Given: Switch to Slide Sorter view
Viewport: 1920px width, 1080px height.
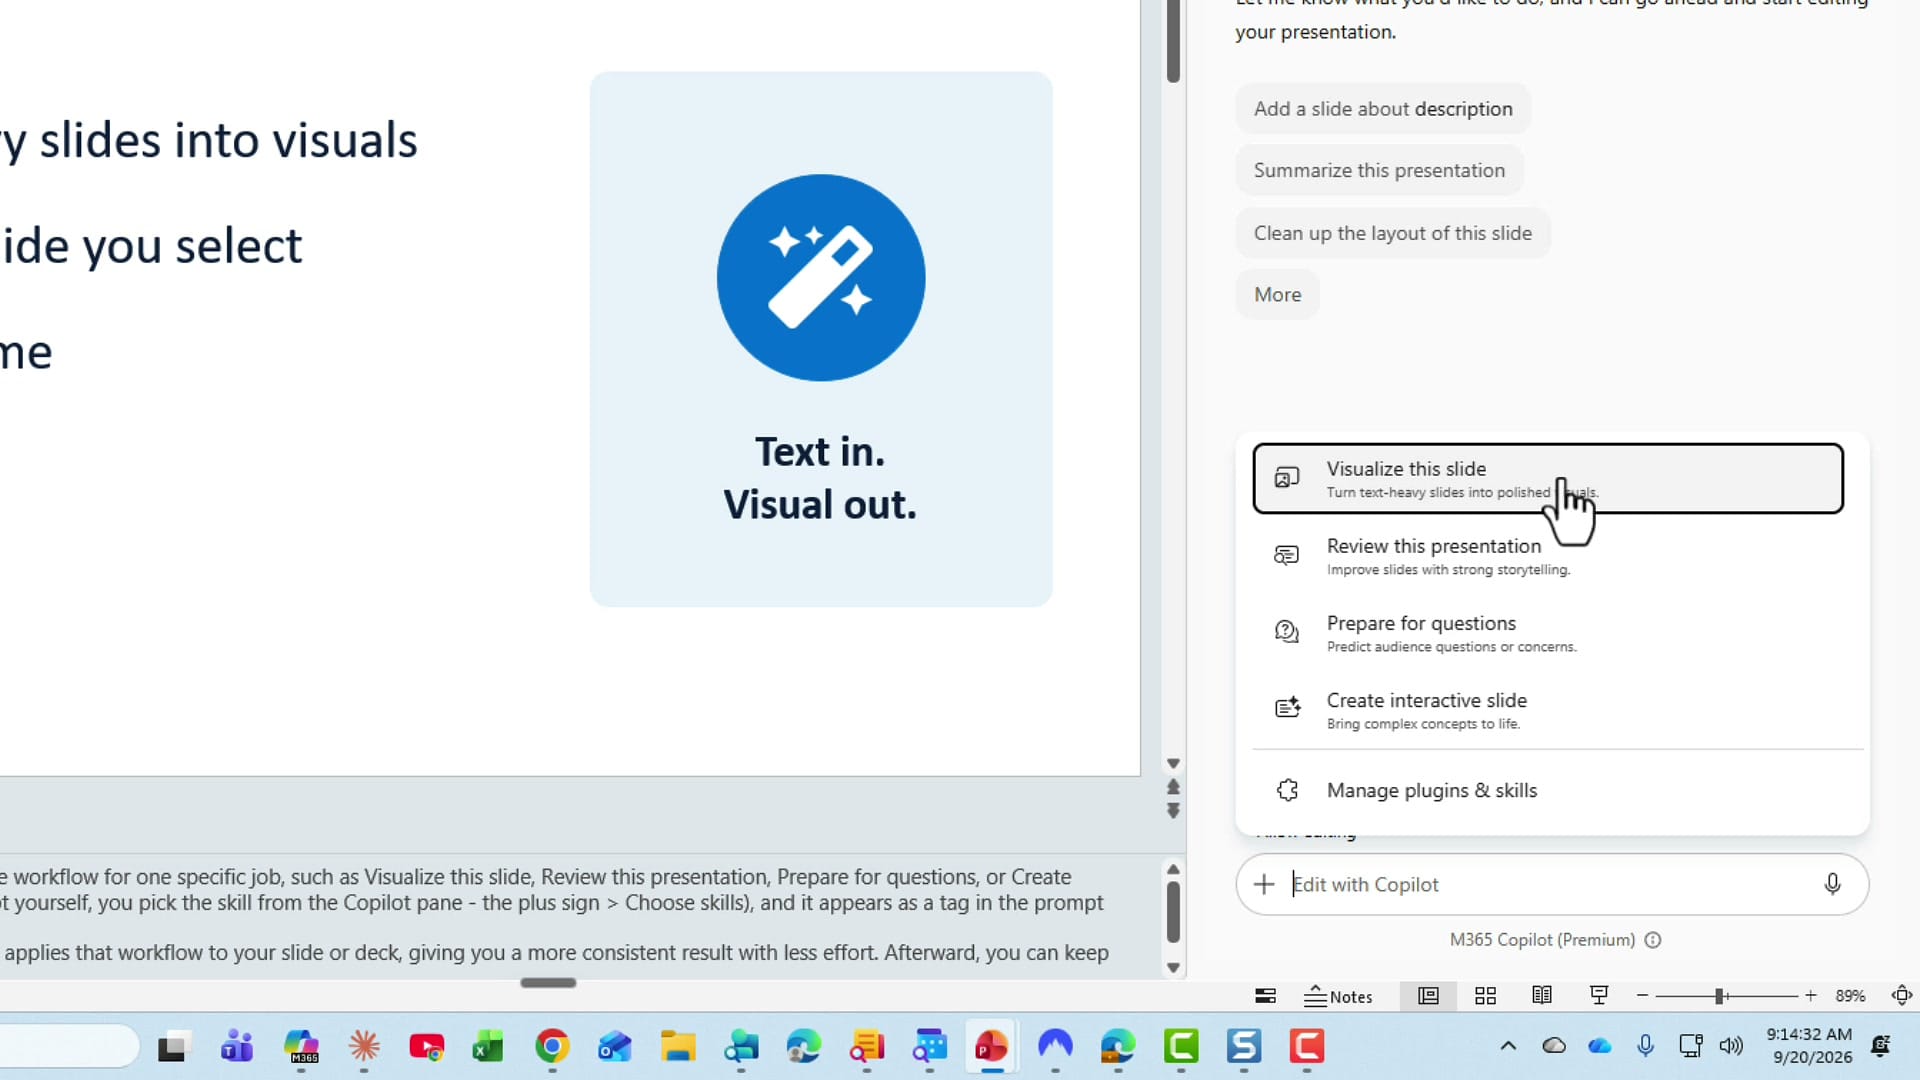Looking at the screenshot, I should [x=1485, y=996].
